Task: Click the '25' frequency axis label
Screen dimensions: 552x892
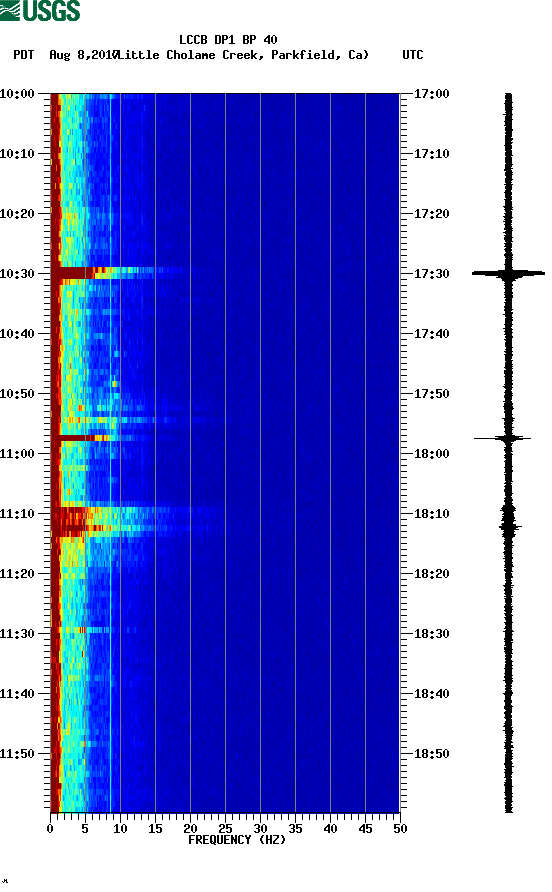Action: [225, 829]
